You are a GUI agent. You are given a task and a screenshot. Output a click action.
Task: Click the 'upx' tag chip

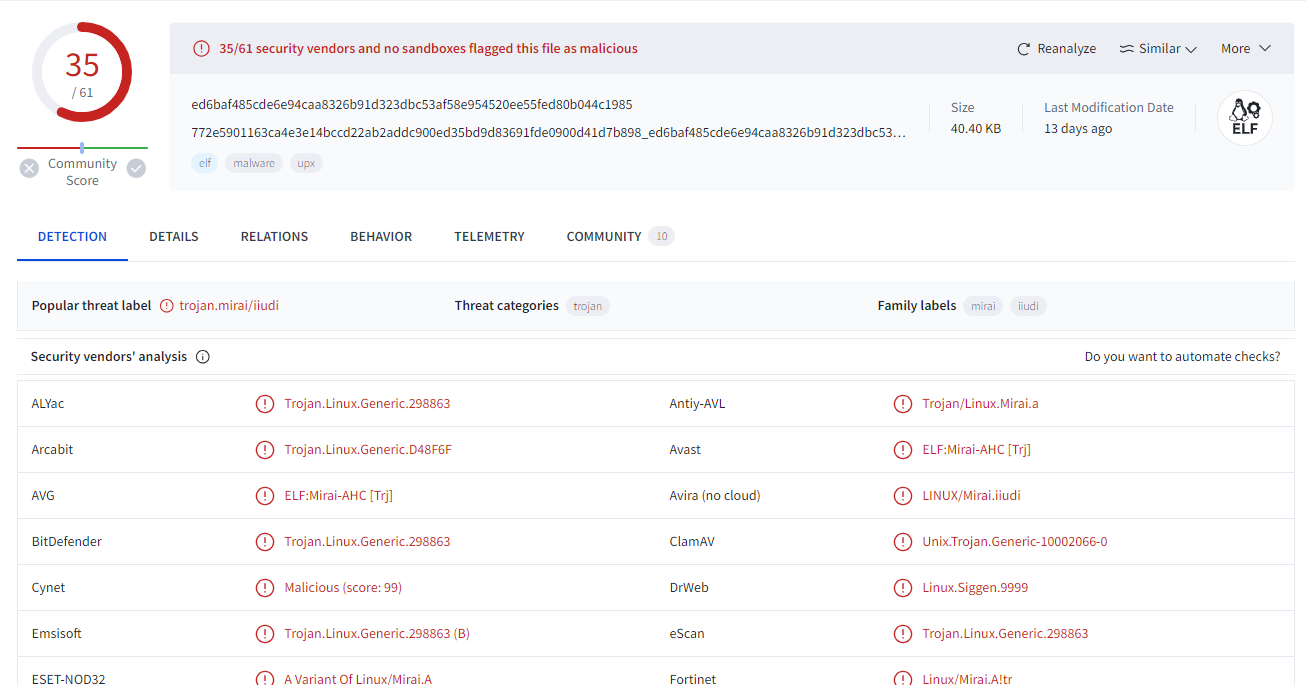tap(306, 163)
